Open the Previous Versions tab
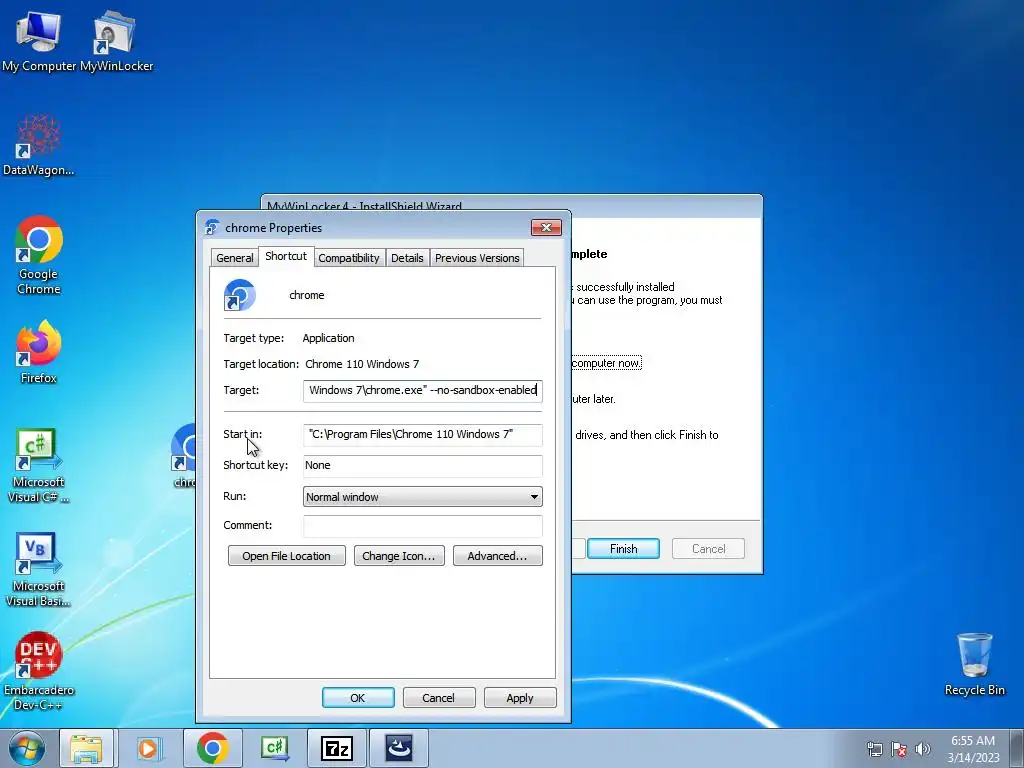Viewport: 1024px width, 768px height. point(477,258)
